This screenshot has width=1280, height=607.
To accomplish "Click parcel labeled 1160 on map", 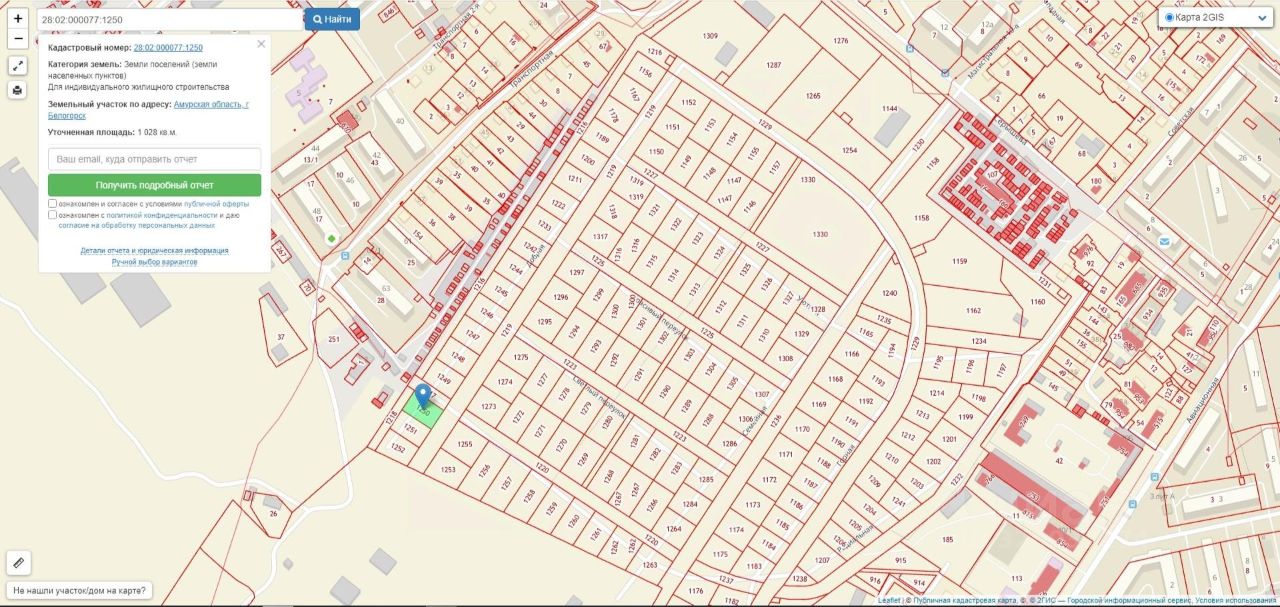I will click(1037, 301).
